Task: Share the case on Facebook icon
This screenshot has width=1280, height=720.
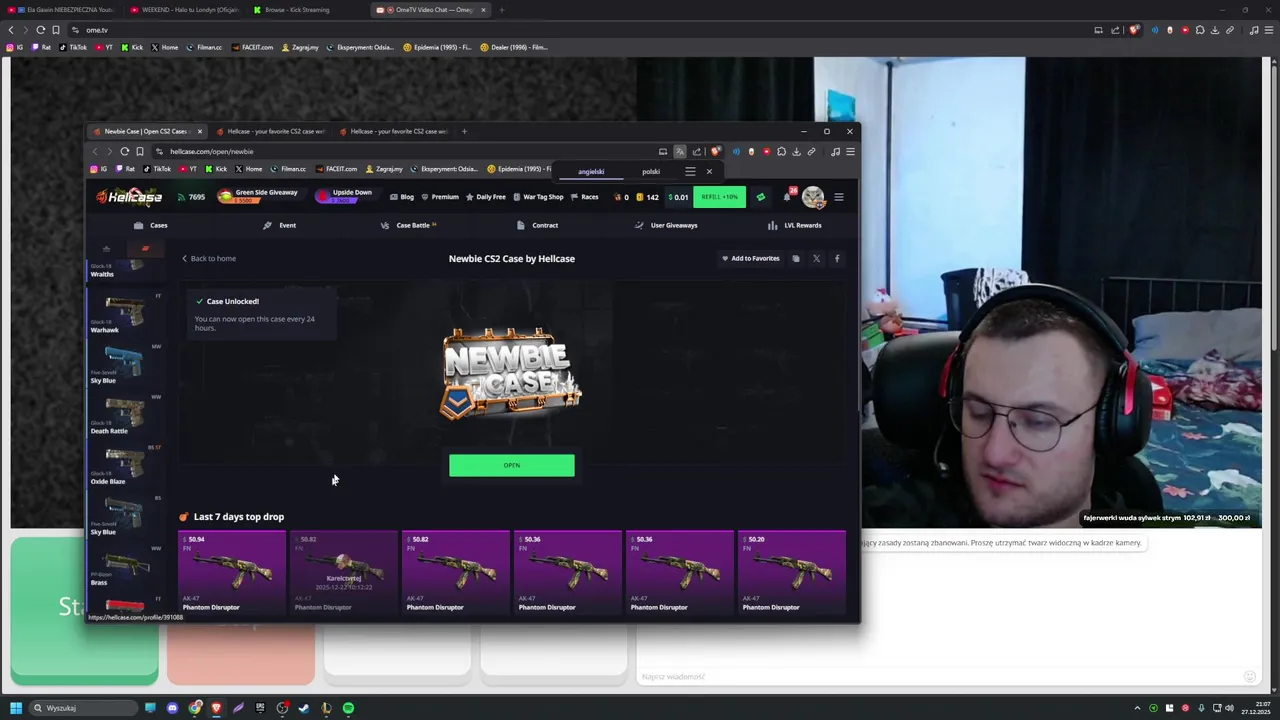Action: tap(837, 259)
